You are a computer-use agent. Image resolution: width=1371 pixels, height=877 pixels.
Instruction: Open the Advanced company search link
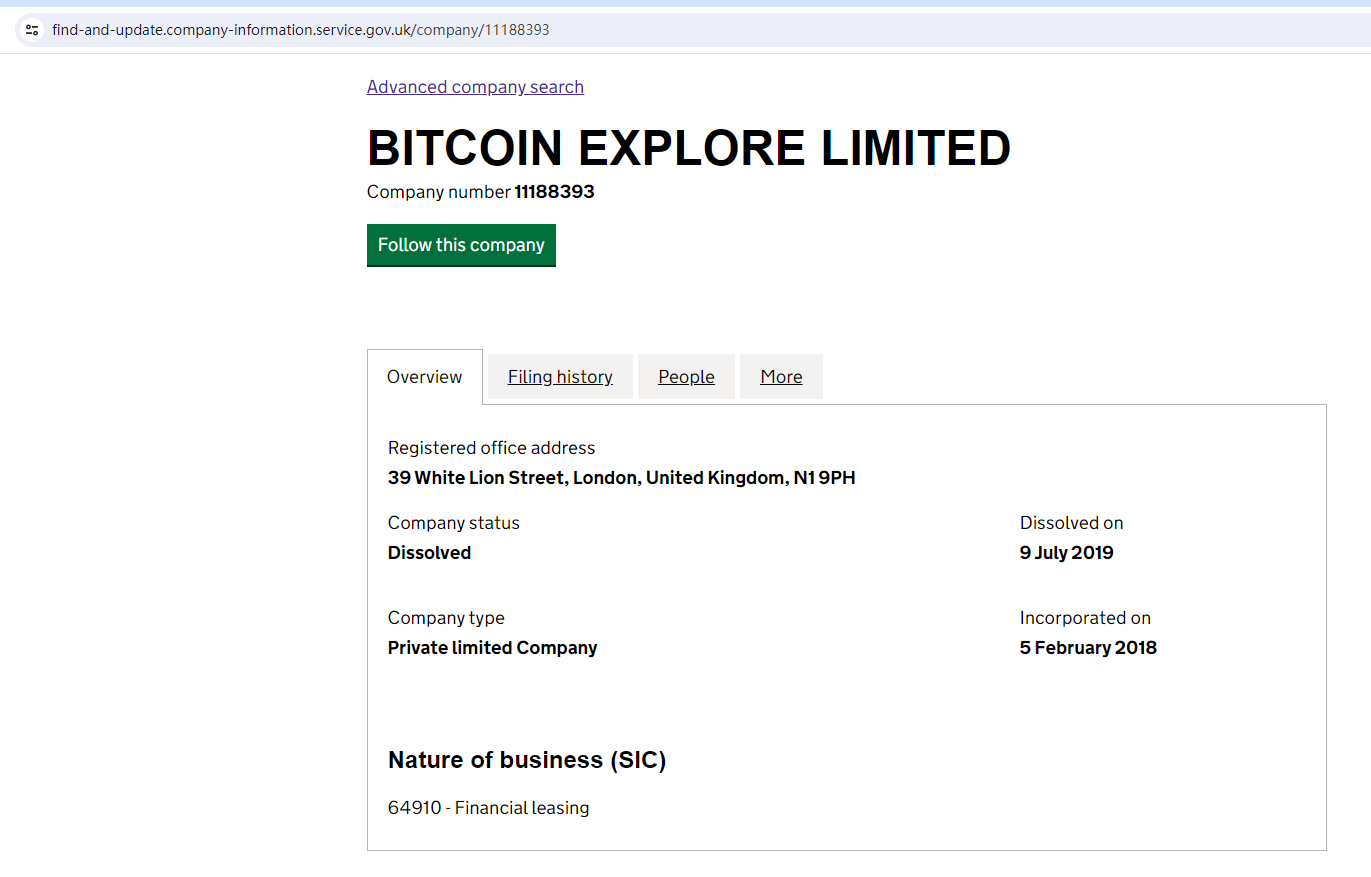coord(475,87)
